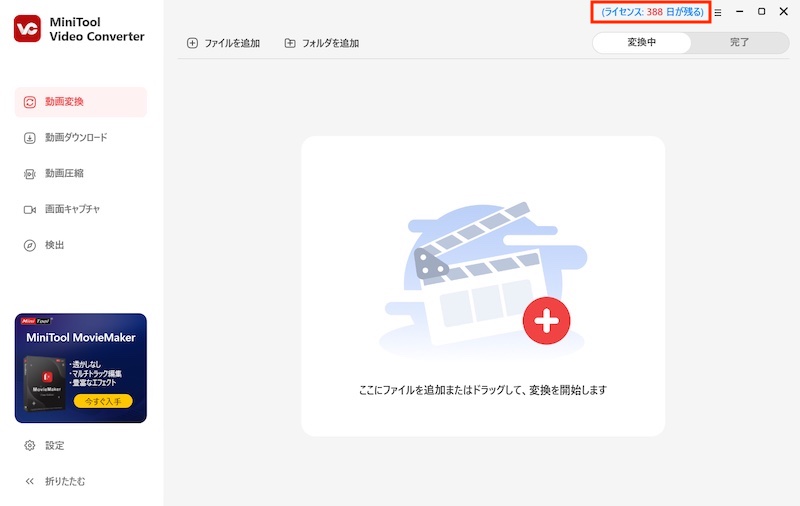Click the license days remaining link
800x506 pixels.
click(x=652, y=12)
